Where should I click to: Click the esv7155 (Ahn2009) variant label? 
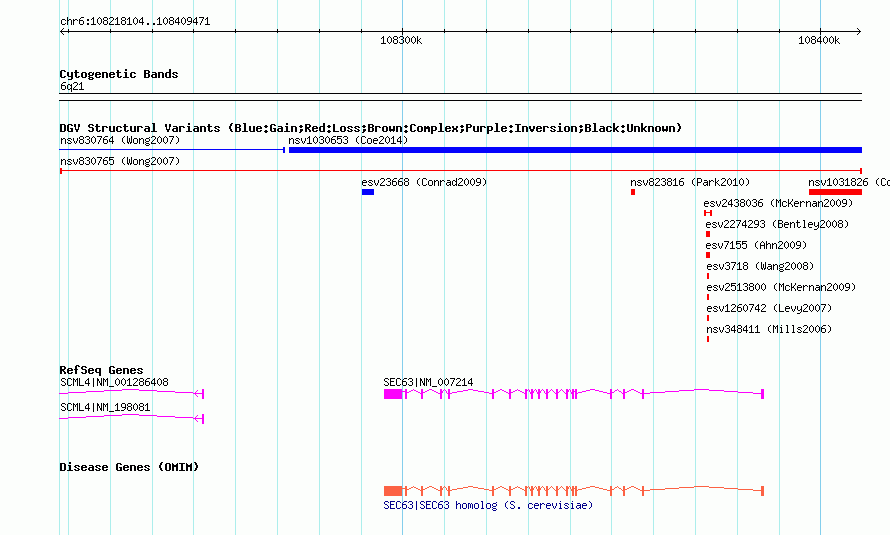[x=756, y=245]
